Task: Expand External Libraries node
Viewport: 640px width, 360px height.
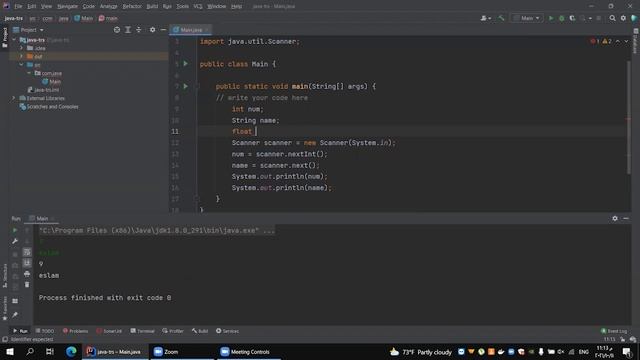Action: click(x=13, y=98)
